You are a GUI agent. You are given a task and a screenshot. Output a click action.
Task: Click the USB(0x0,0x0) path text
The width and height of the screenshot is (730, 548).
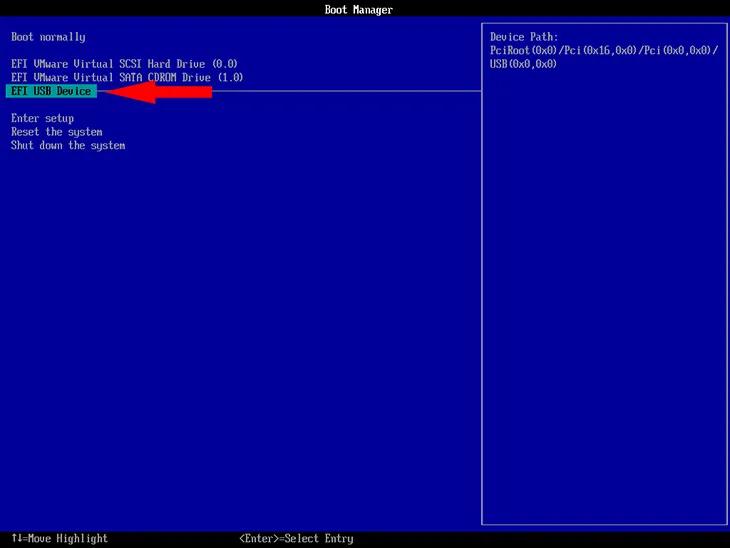tap(523, 64)
